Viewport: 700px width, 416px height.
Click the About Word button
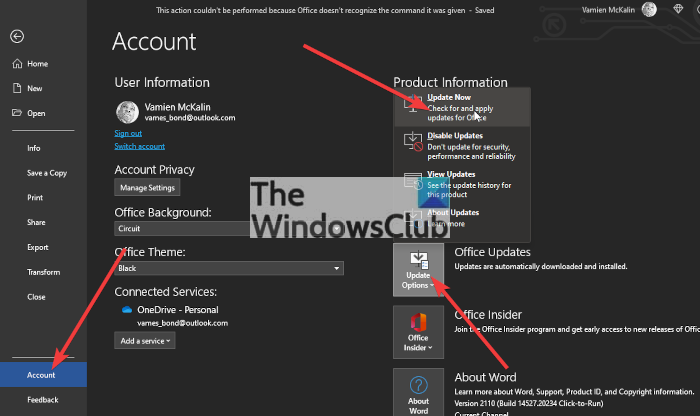[x=418, y=393]
